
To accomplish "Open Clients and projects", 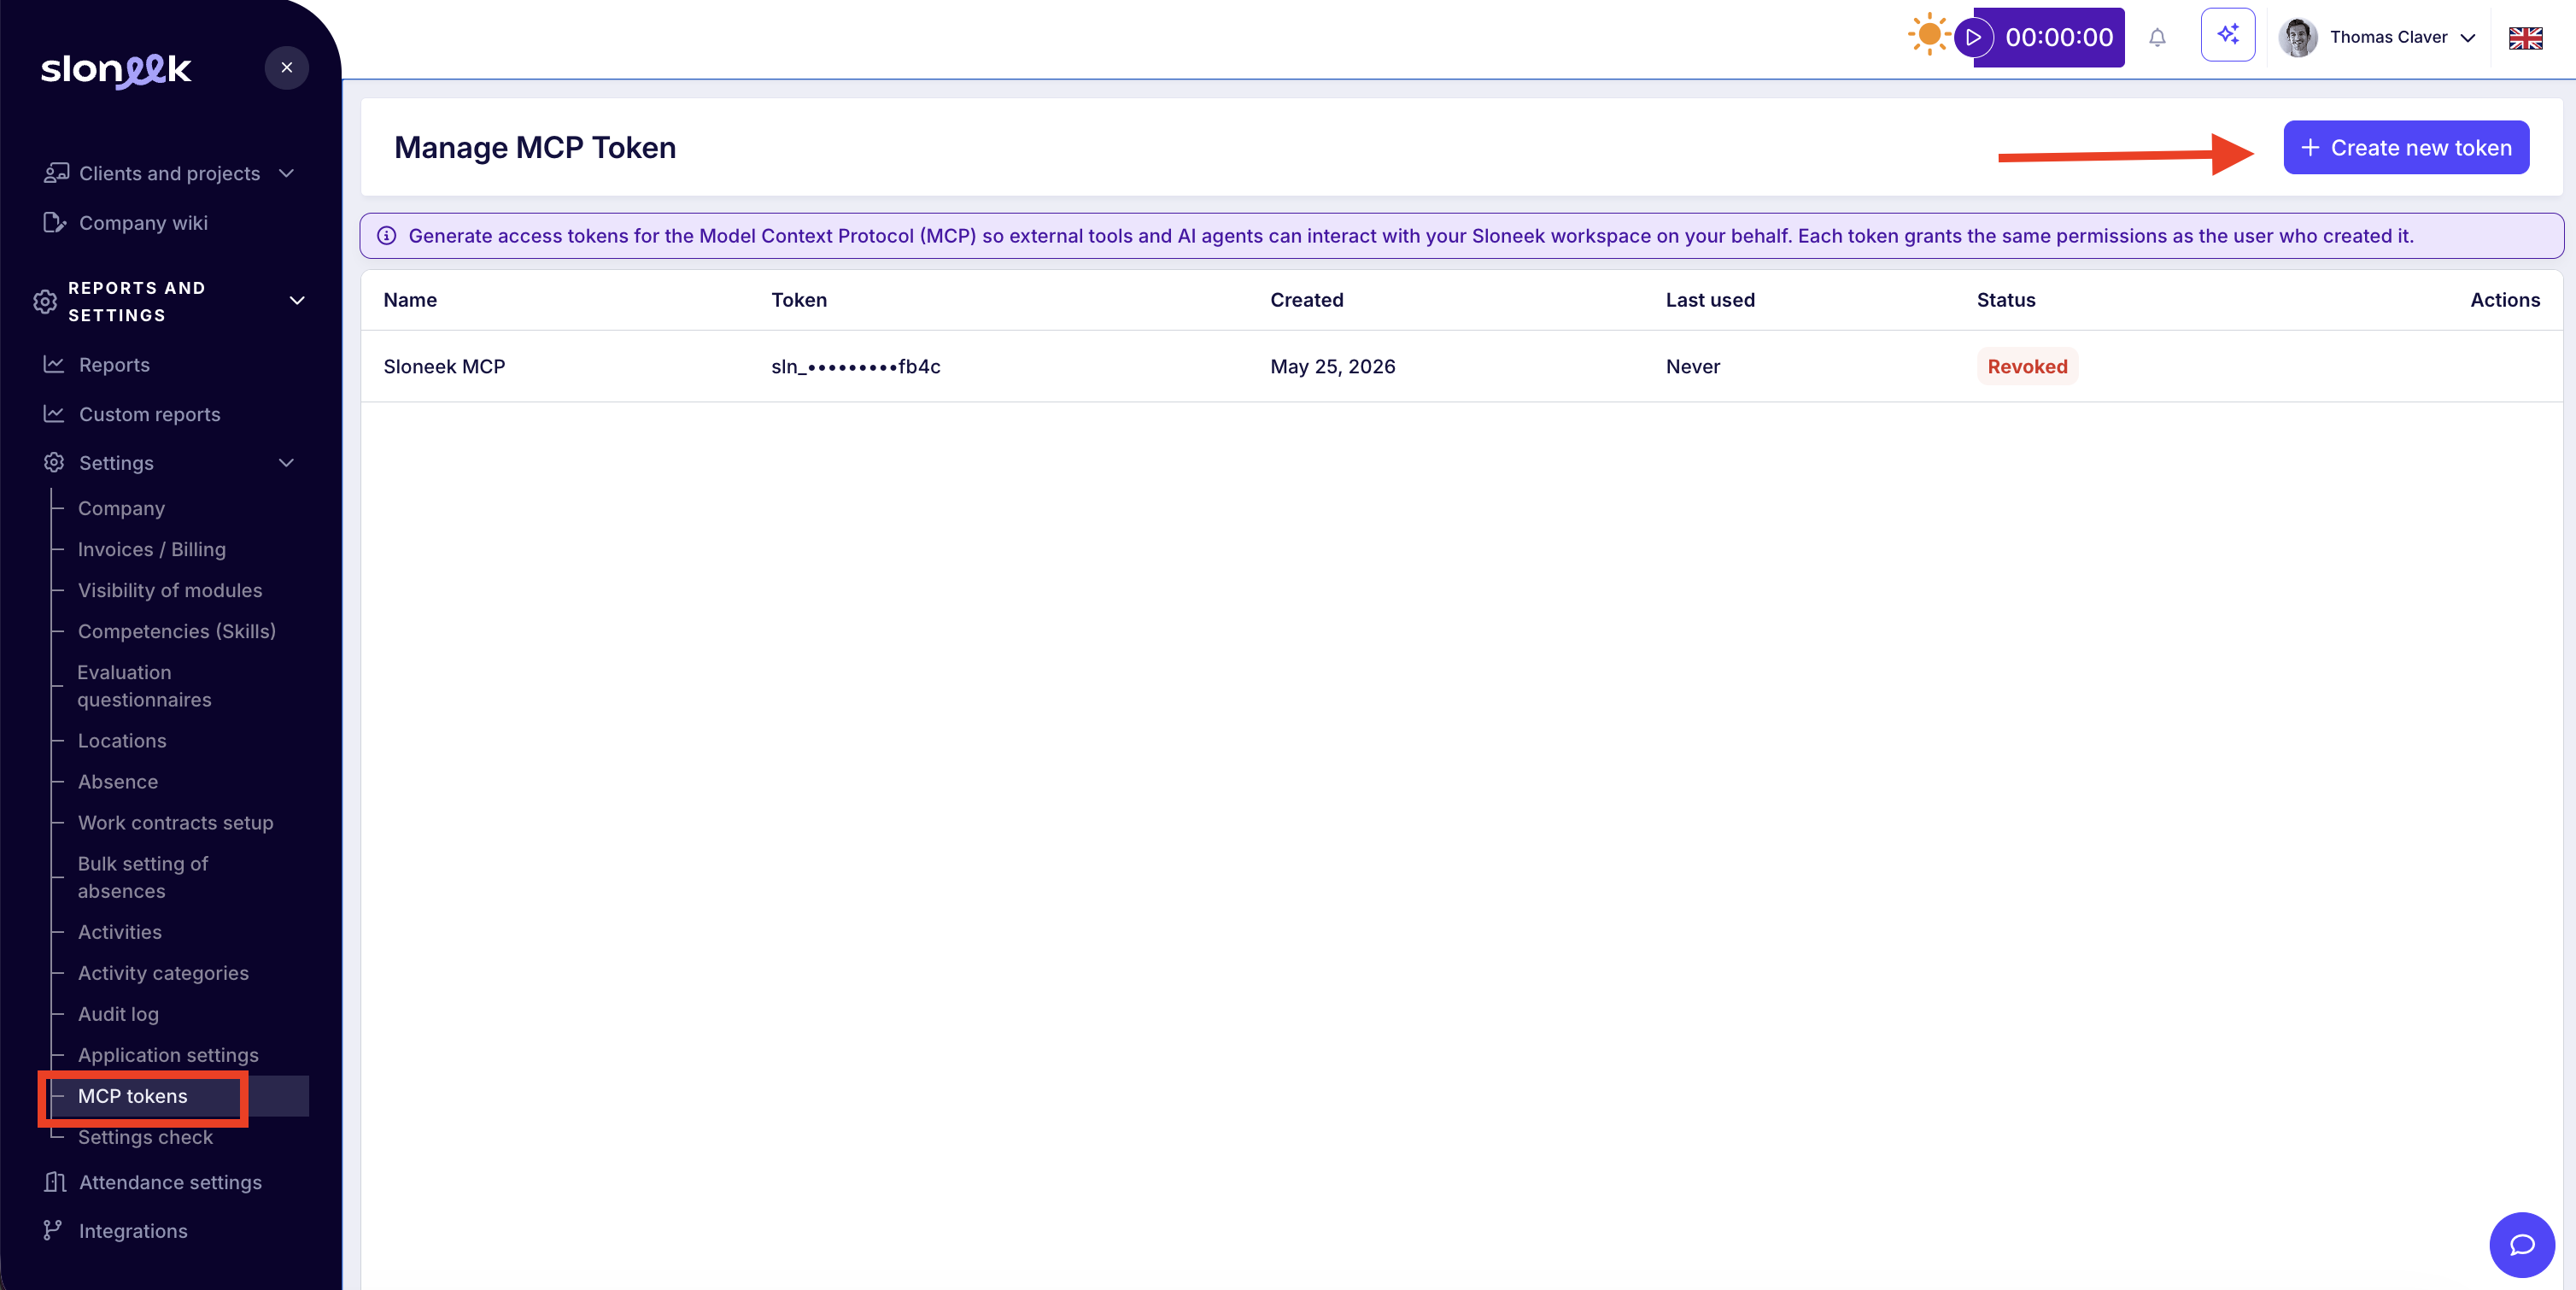I will tap(169, 173).
